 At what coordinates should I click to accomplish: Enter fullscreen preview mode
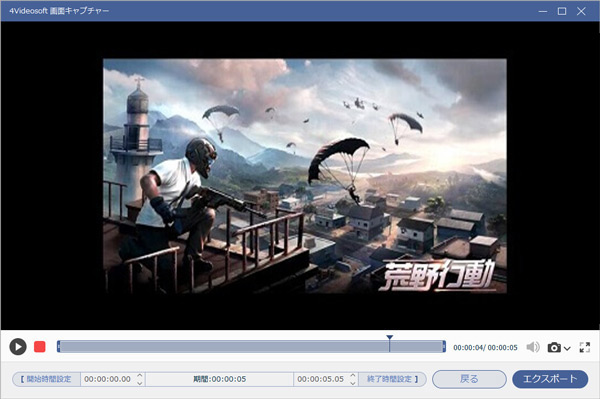(x=585, y=347)
